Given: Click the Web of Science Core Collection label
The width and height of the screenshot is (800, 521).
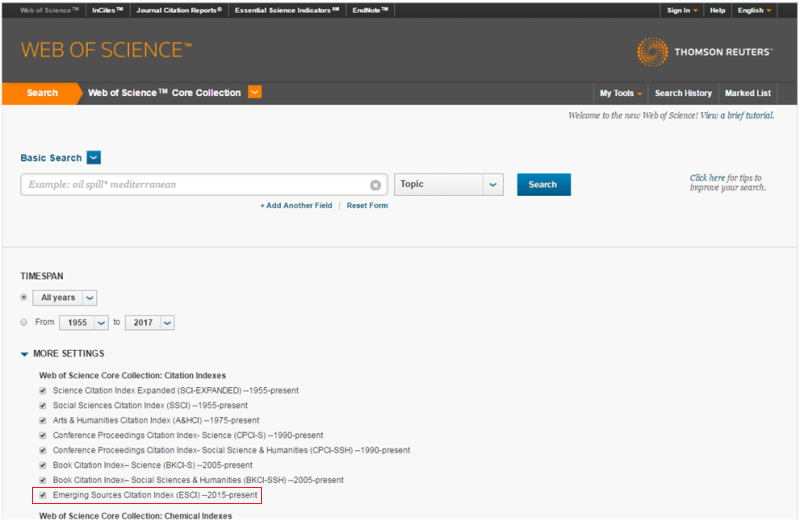Looking at the screenshot, I should [x=164, y=93].
